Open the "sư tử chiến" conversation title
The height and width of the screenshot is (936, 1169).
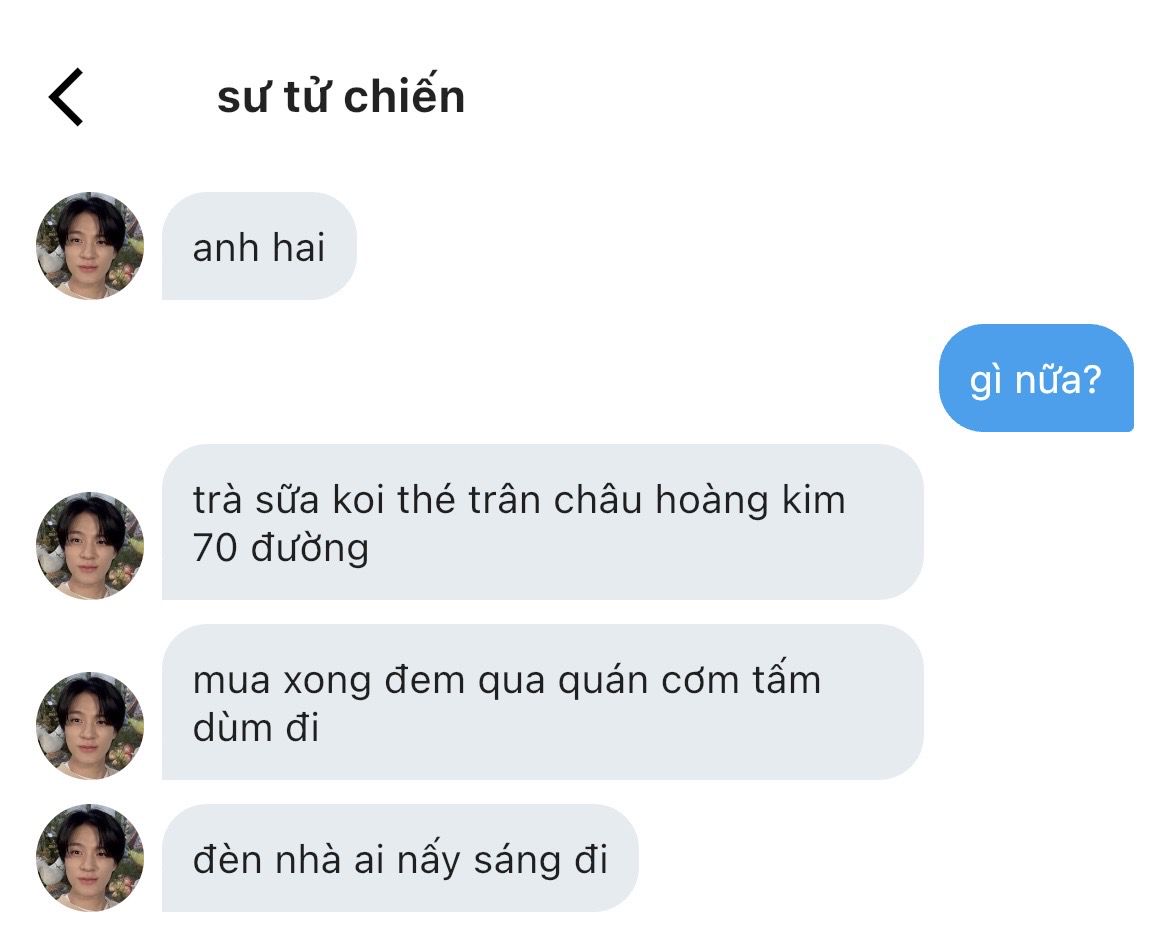coord(341,97)
